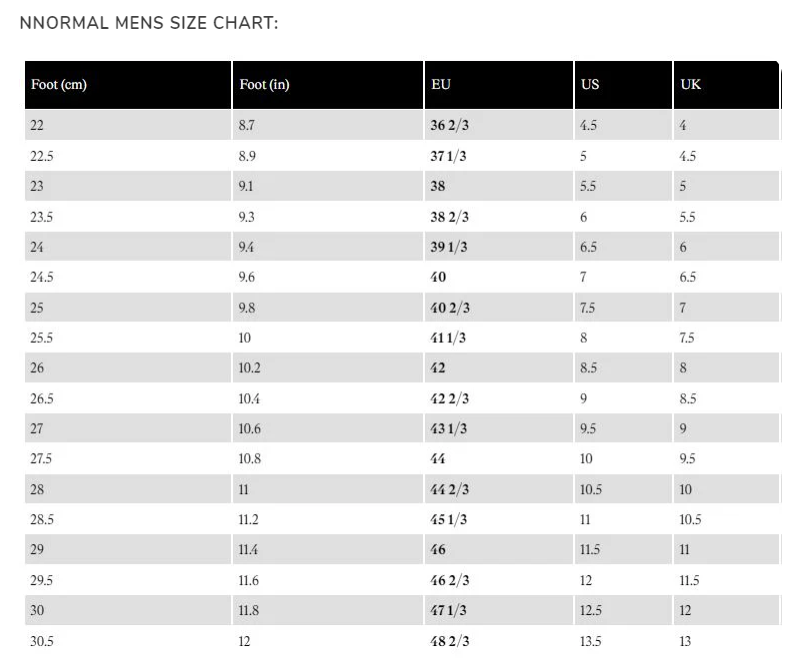Select the UK size 10.5 cell
This screenshot has height=658, width=803.
click(x=726, y=519)
